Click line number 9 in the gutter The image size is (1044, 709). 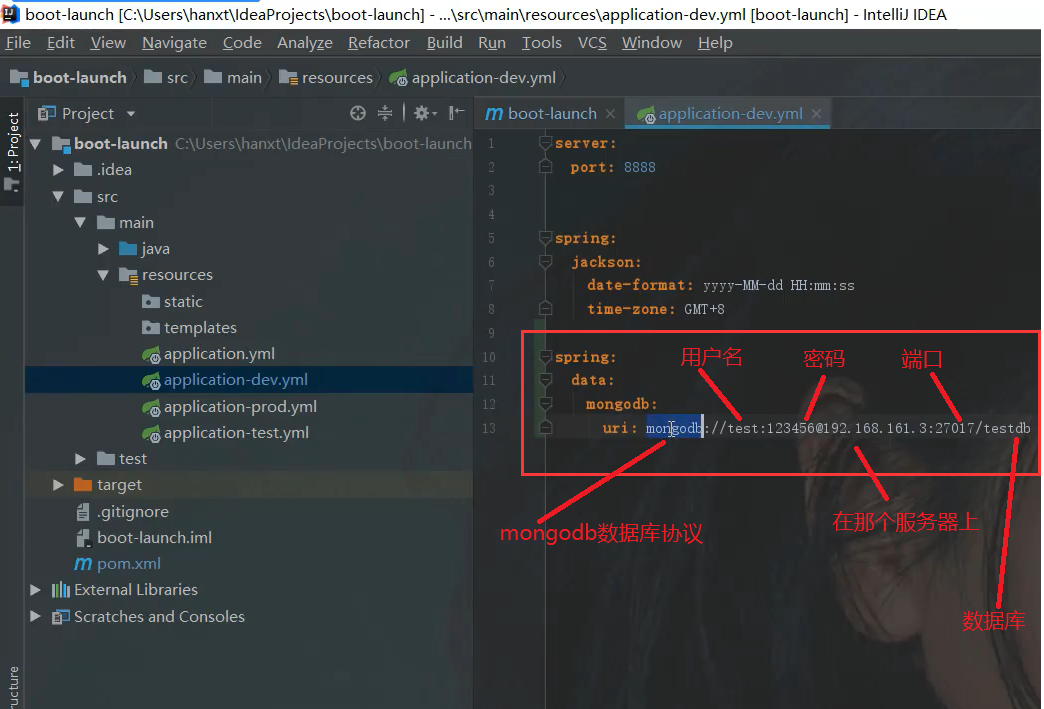[491, 333]
